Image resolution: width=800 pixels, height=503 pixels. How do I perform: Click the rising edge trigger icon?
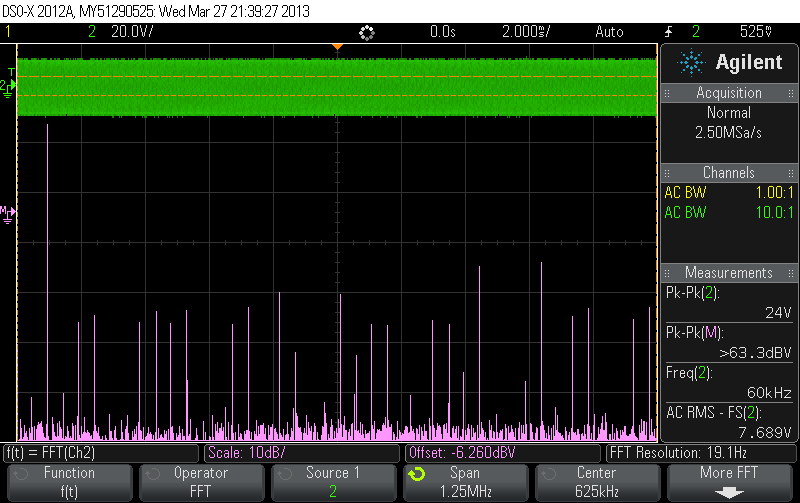click(668, 32)
